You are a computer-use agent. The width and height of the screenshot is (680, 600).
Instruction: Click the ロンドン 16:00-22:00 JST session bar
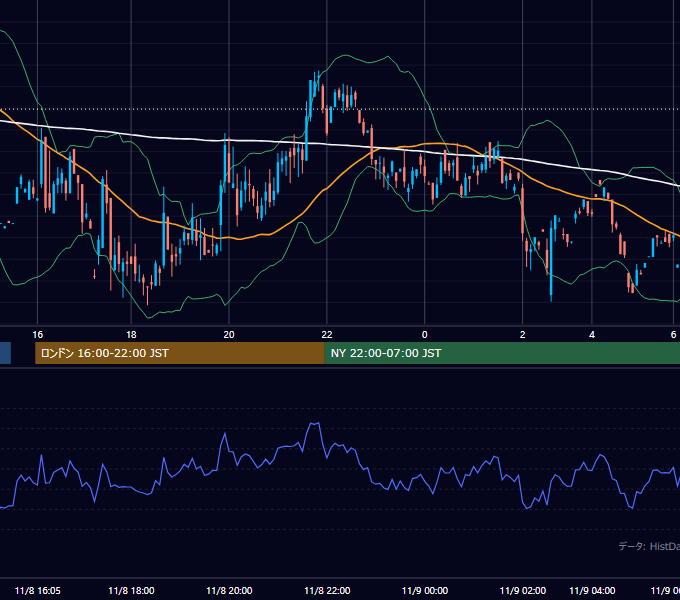(x=180, y=353)
